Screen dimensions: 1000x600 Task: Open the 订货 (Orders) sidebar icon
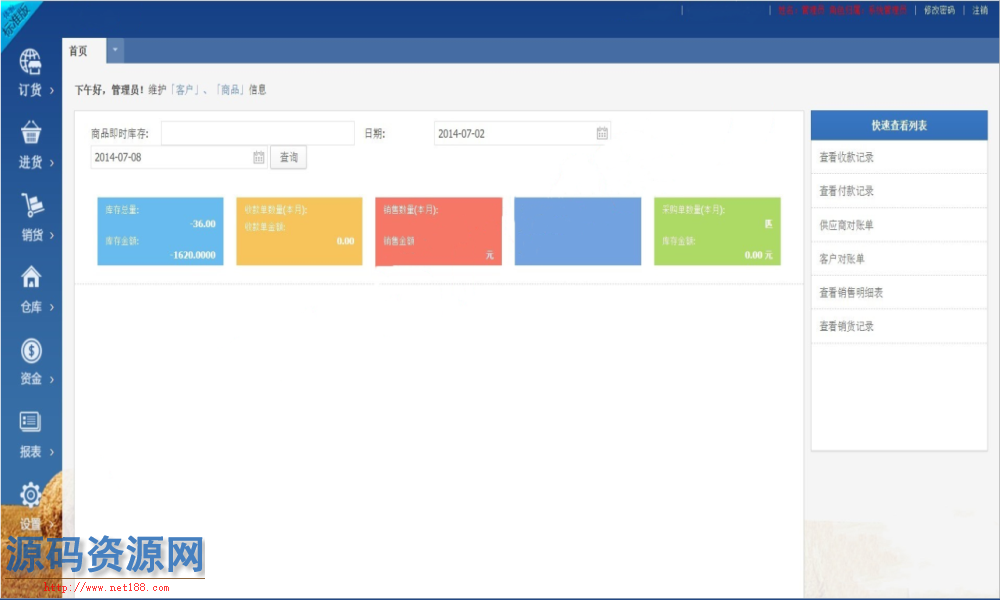(31, 63)
